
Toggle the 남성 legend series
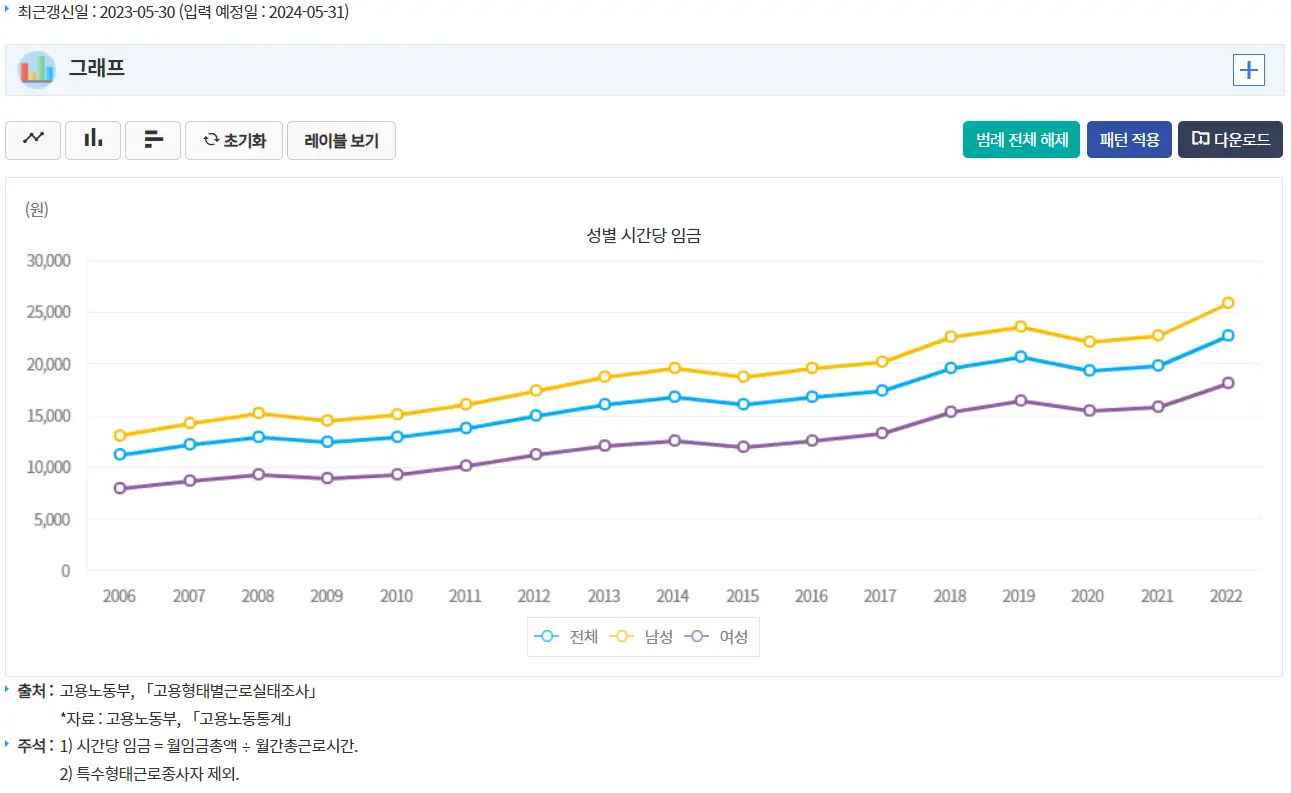click(642, 636)
